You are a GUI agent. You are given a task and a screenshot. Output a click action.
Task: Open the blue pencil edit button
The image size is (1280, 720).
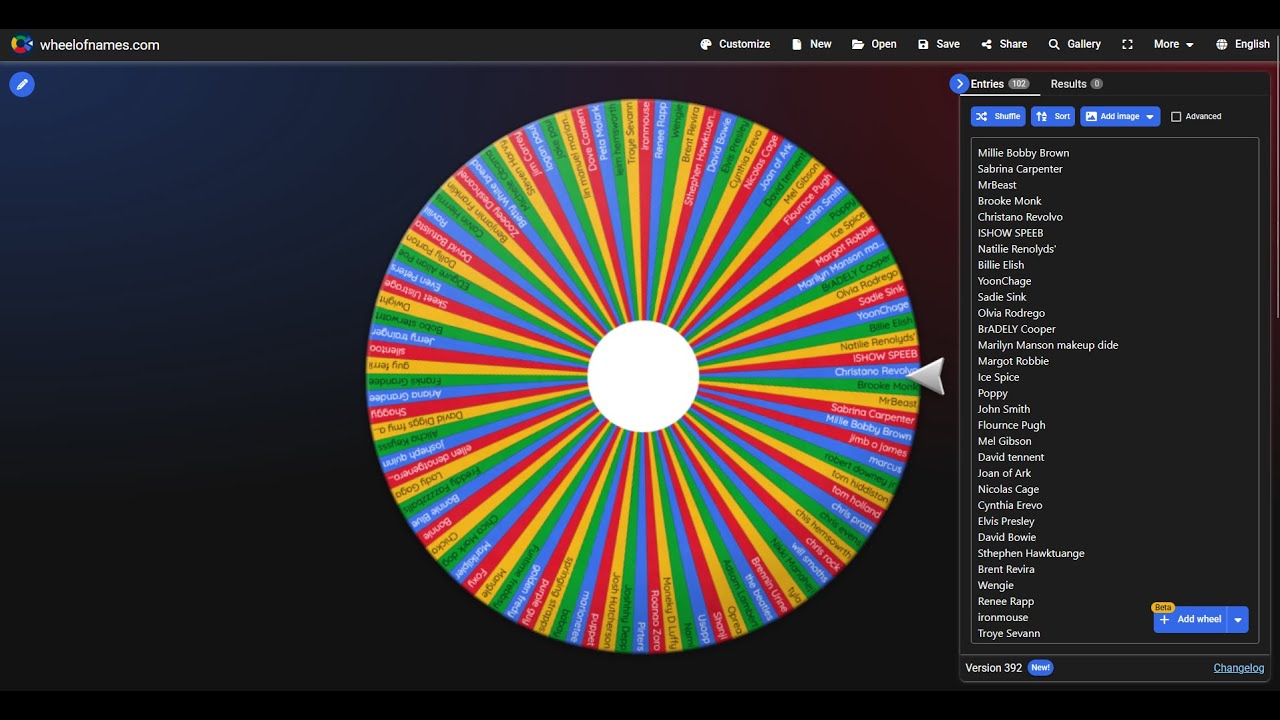[x=22, y=85]
